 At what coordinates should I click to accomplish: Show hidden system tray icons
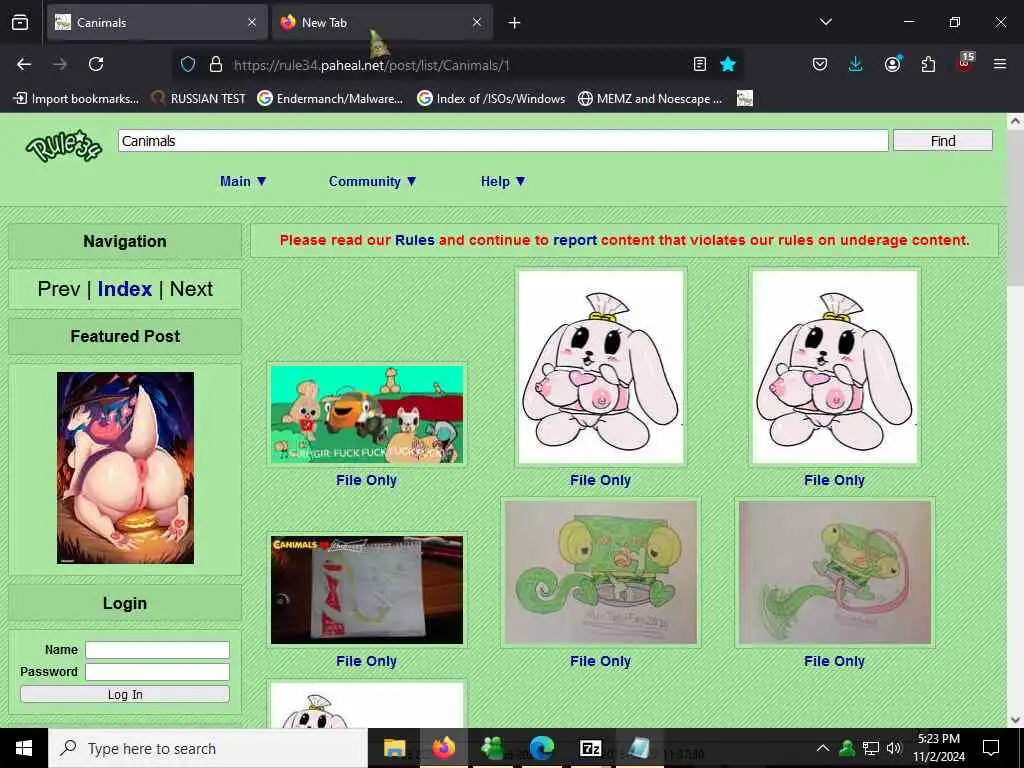(823, 748)
